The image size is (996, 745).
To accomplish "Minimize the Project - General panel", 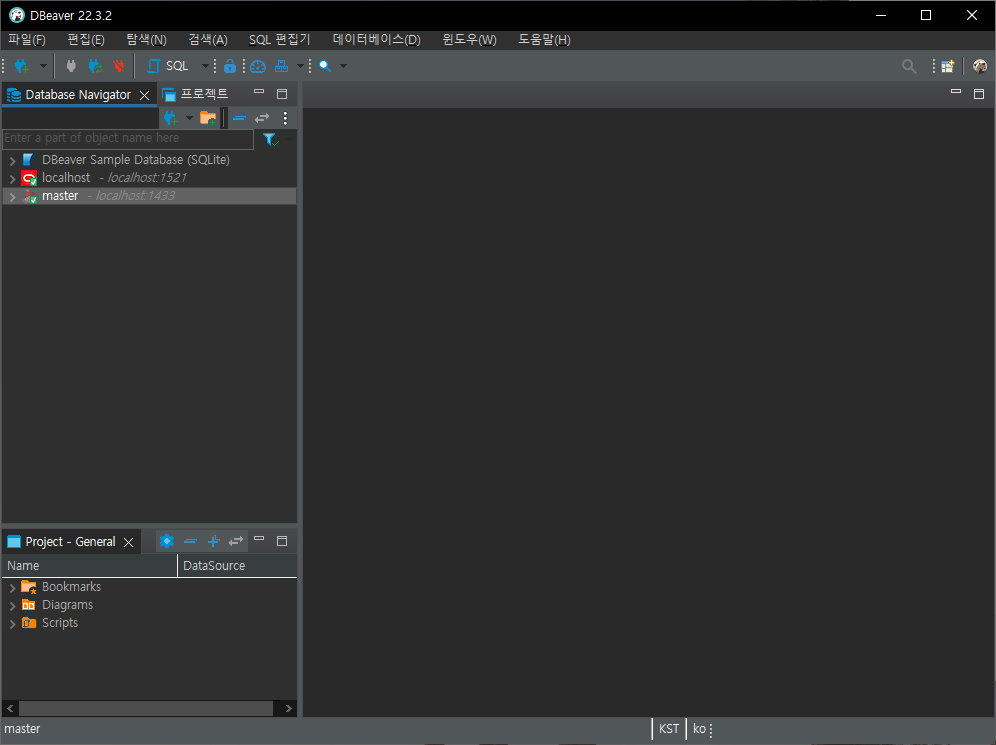I will (259, 539).
